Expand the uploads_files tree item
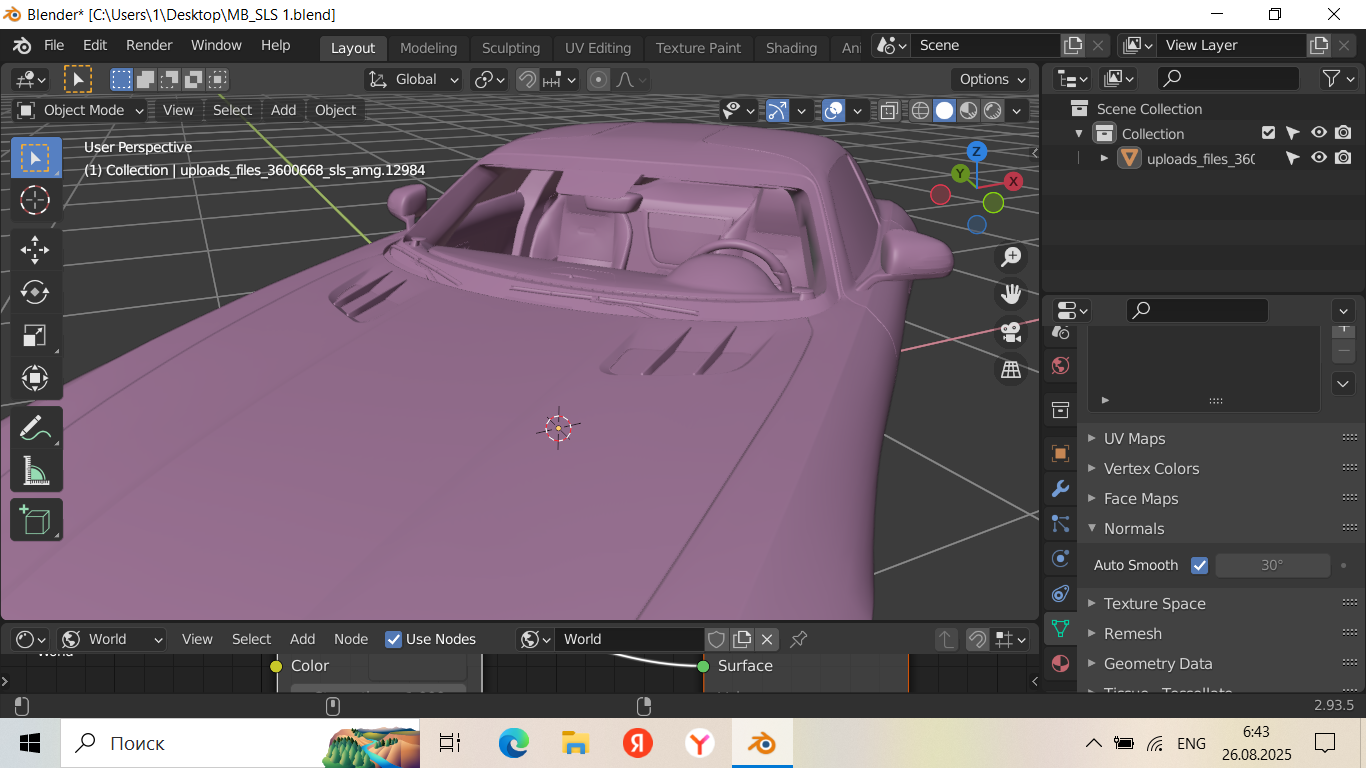Viewport: 1366px width, 768px height. [1104, 158]
